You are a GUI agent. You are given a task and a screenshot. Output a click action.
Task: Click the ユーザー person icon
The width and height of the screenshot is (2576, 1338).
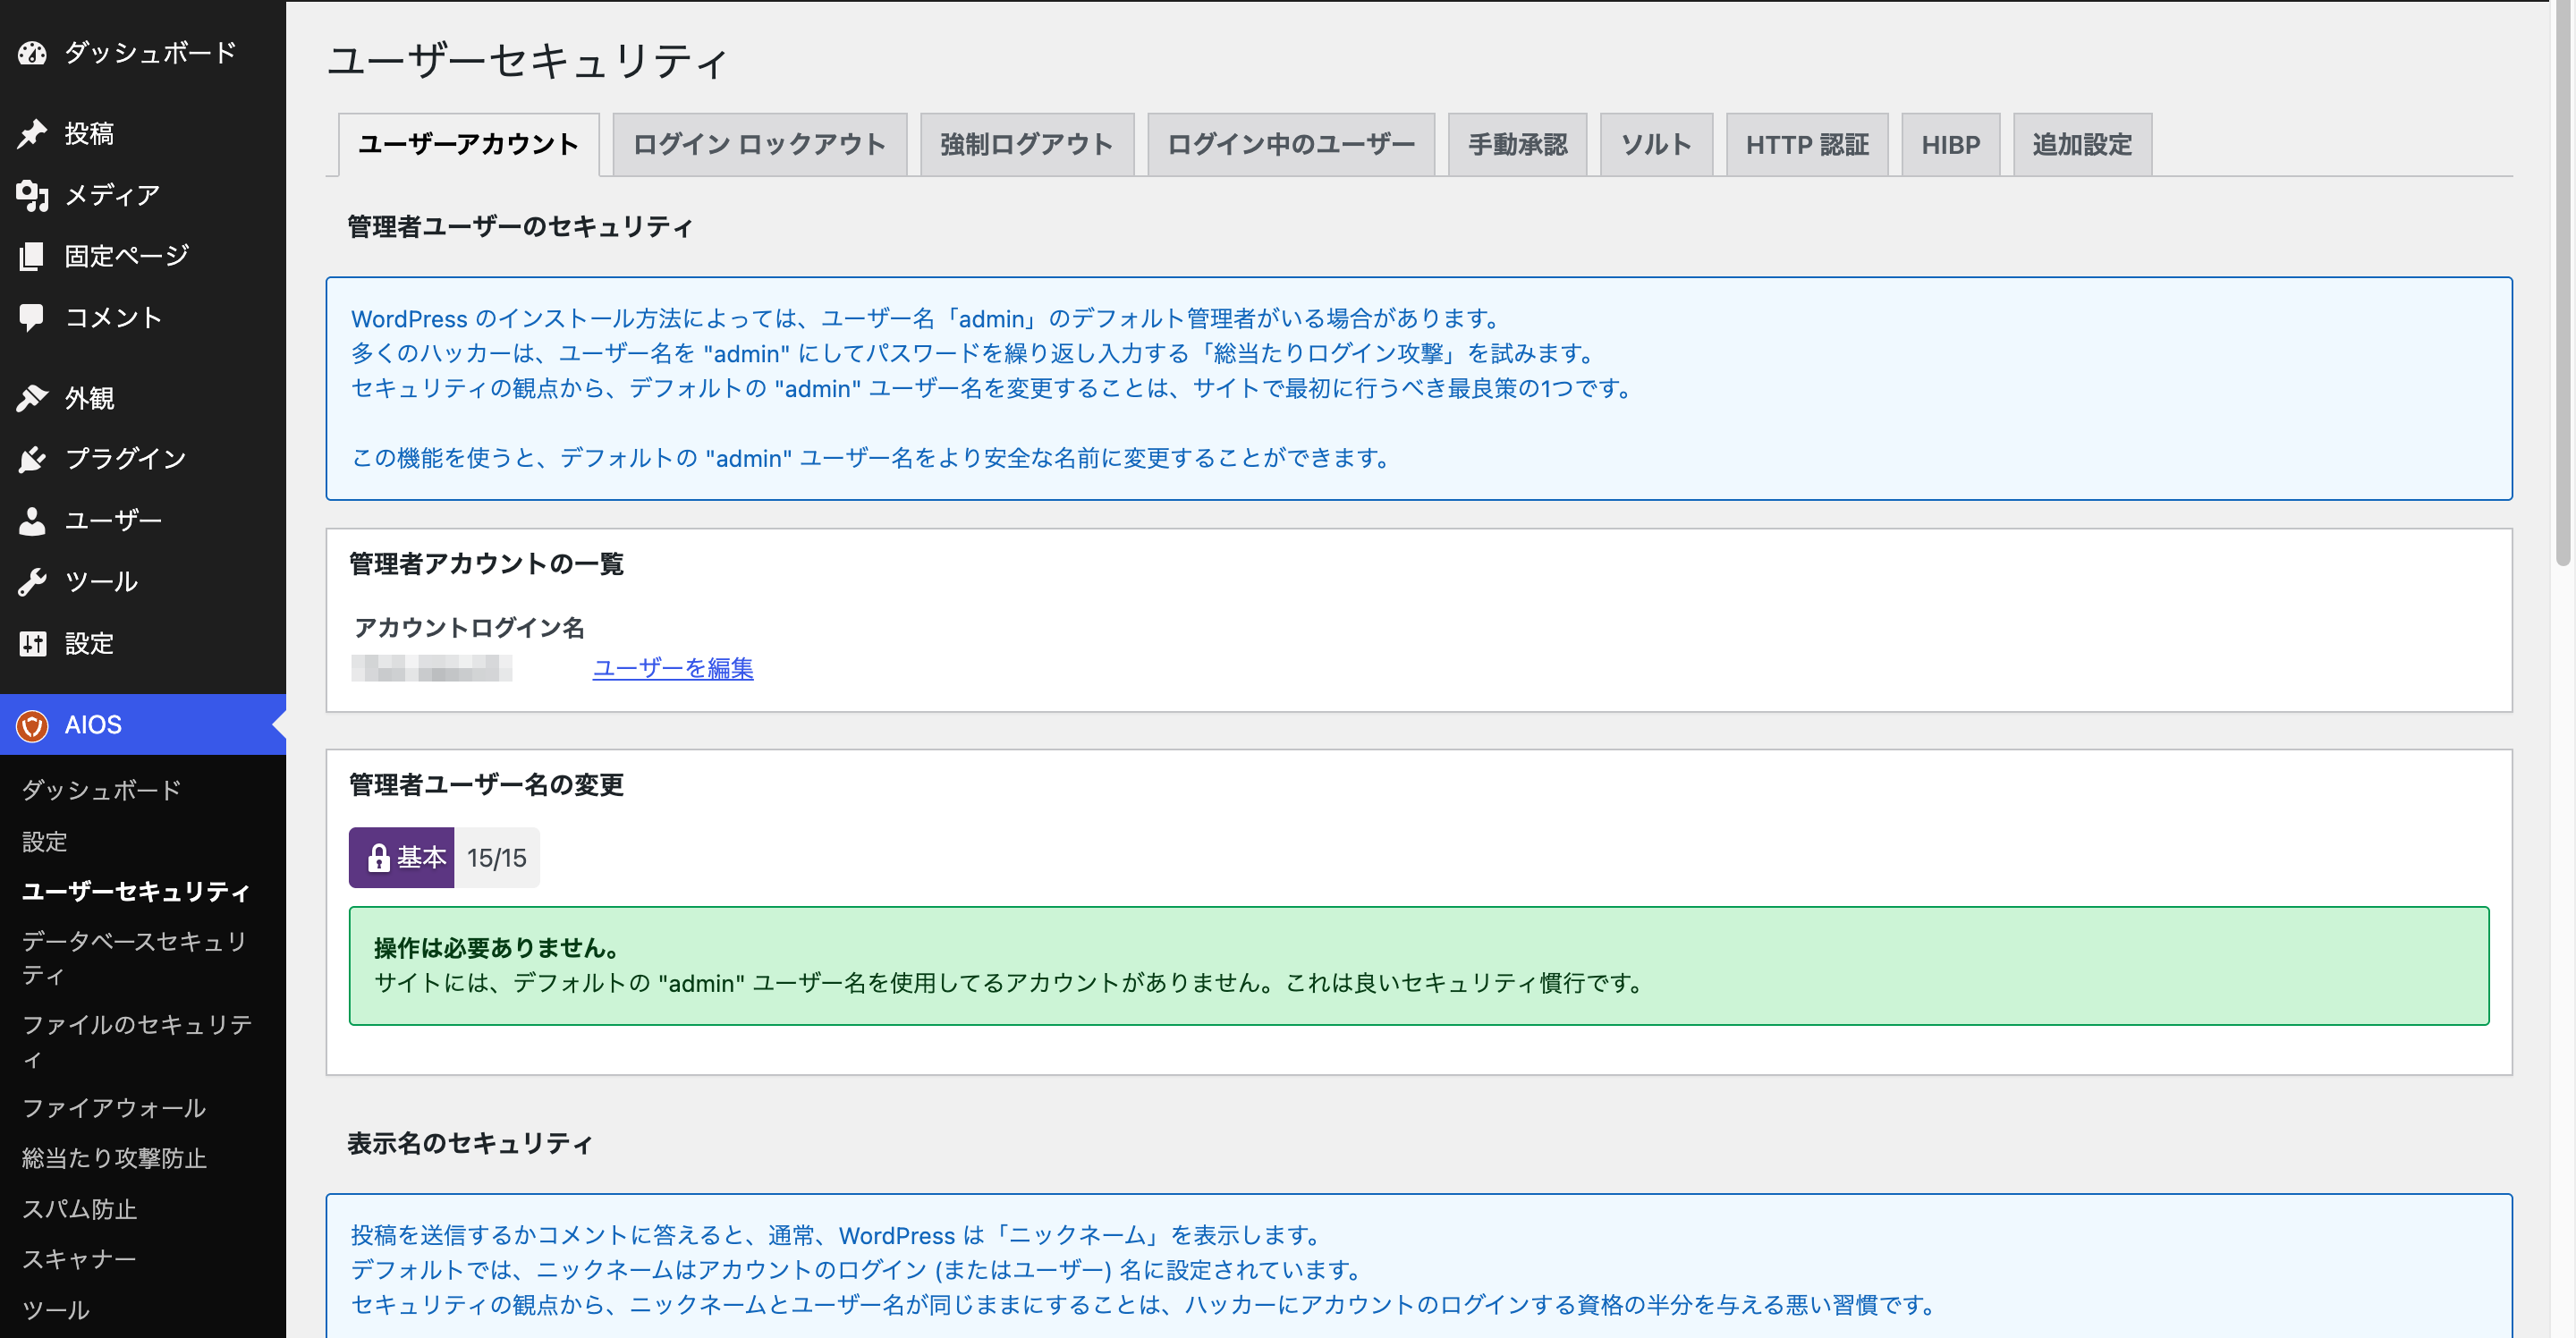(x=32, y=520)
